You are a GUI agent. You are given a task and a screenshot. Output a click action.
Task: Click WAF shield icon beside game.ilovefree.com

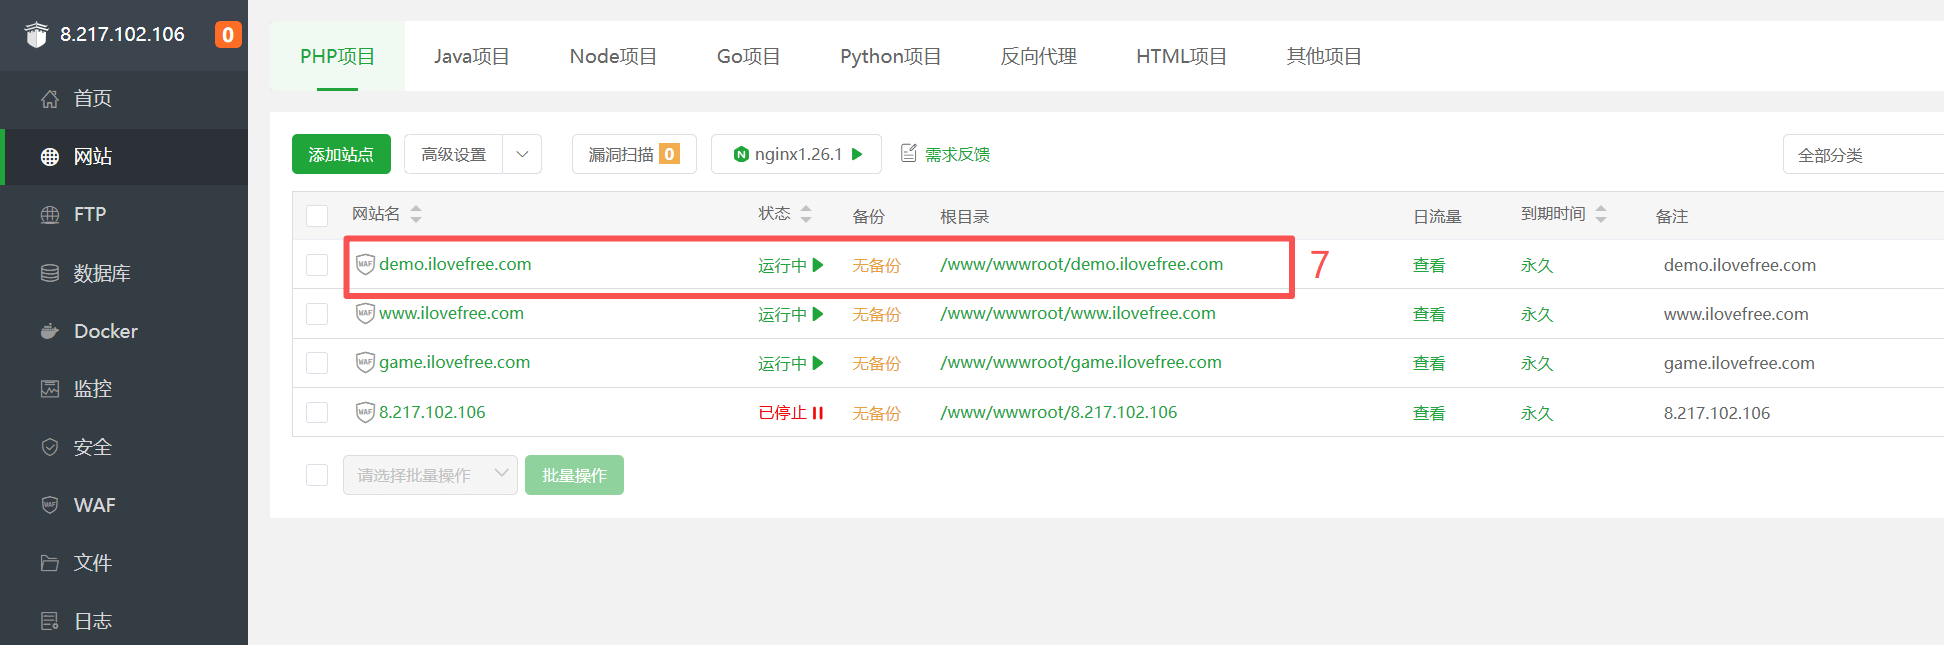coord(365,363)
